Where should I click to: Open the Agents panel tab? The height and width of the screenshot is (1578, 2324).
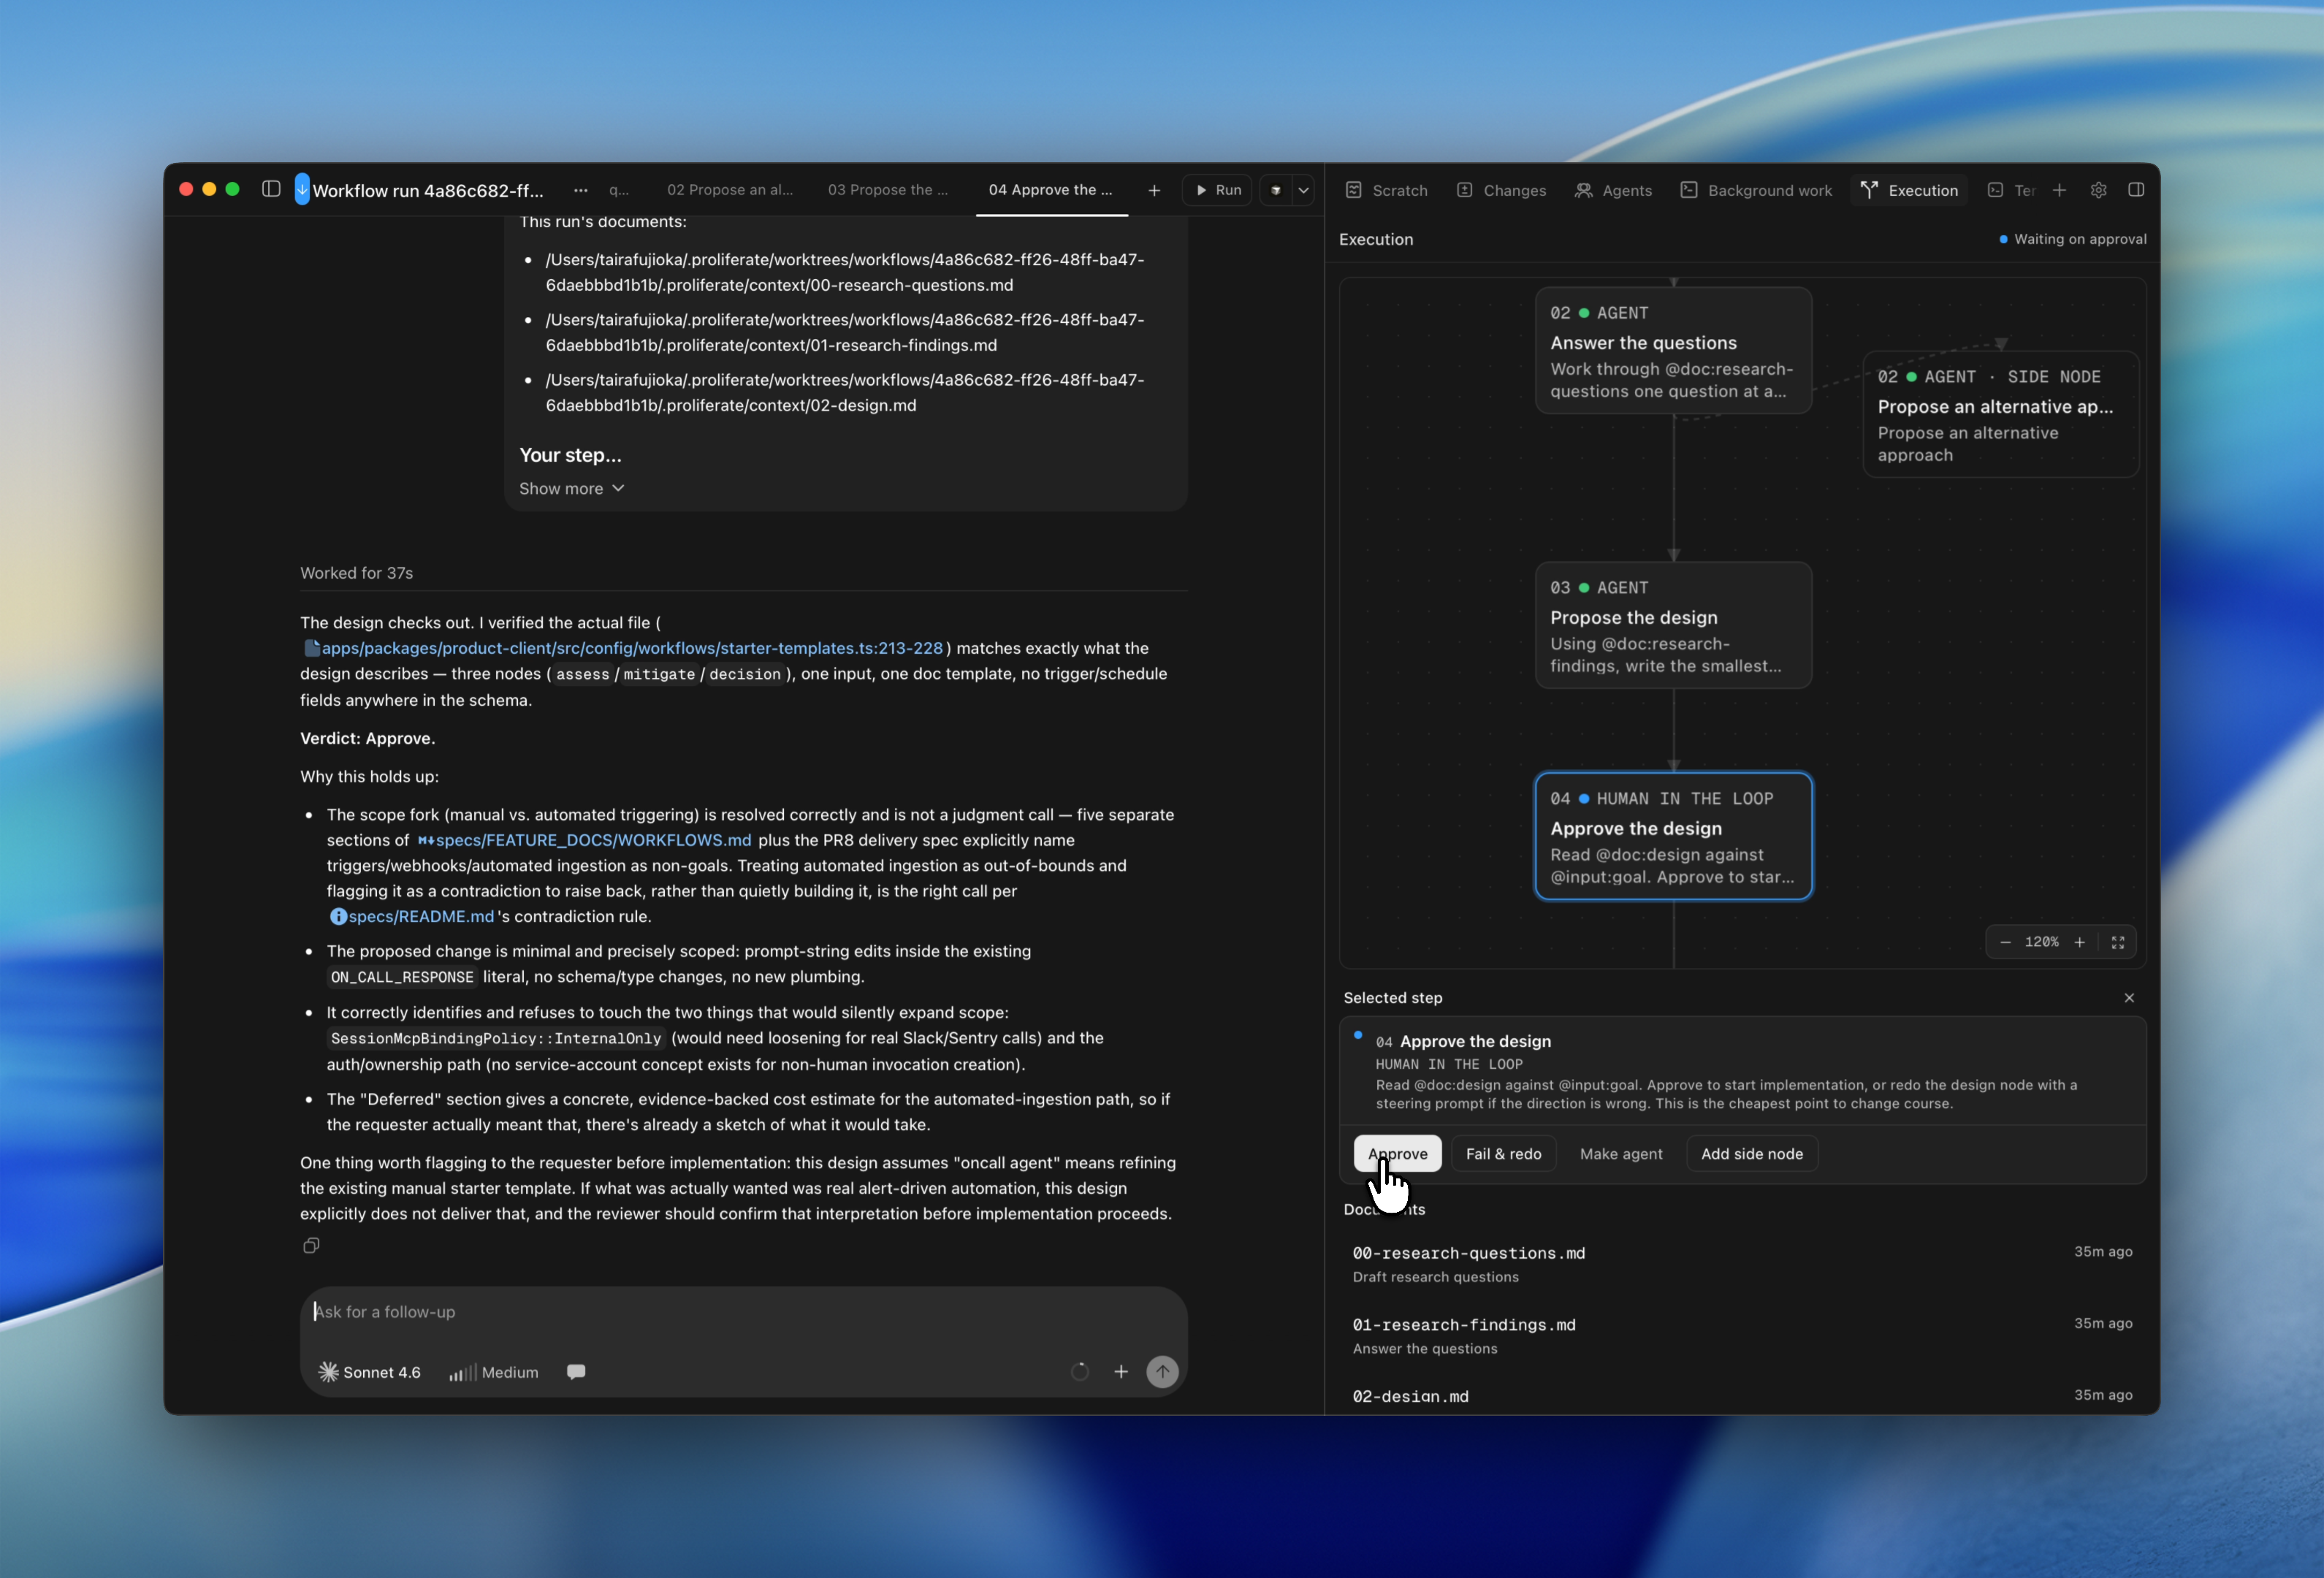tap(1613, 190)
